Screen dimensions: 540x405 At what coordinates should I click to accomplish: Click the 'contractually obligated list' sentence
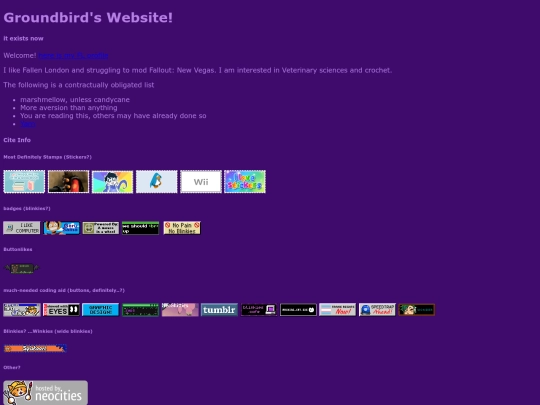(79, 85)
